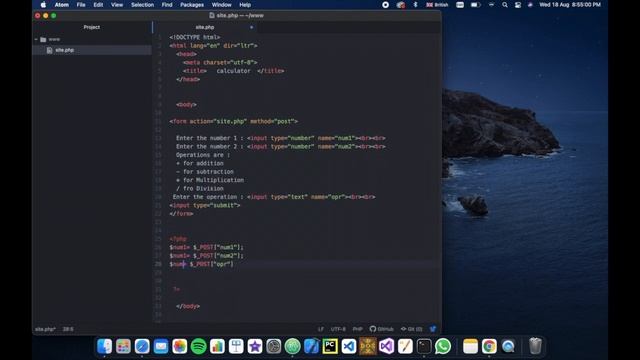The image size is (640, 360).
Task: Click the form action line in editor
Action: click(x=233, y=121)
